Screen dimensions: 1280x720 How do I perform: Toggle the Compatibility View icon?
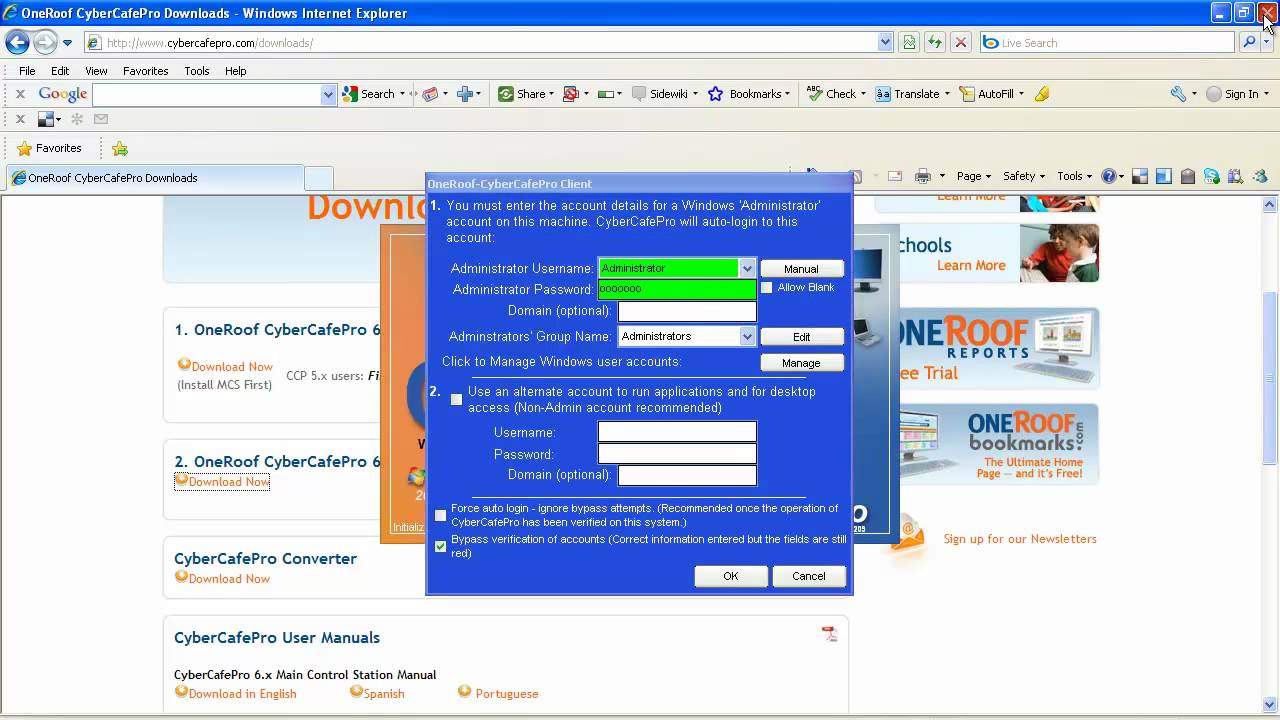coord(909,42)
